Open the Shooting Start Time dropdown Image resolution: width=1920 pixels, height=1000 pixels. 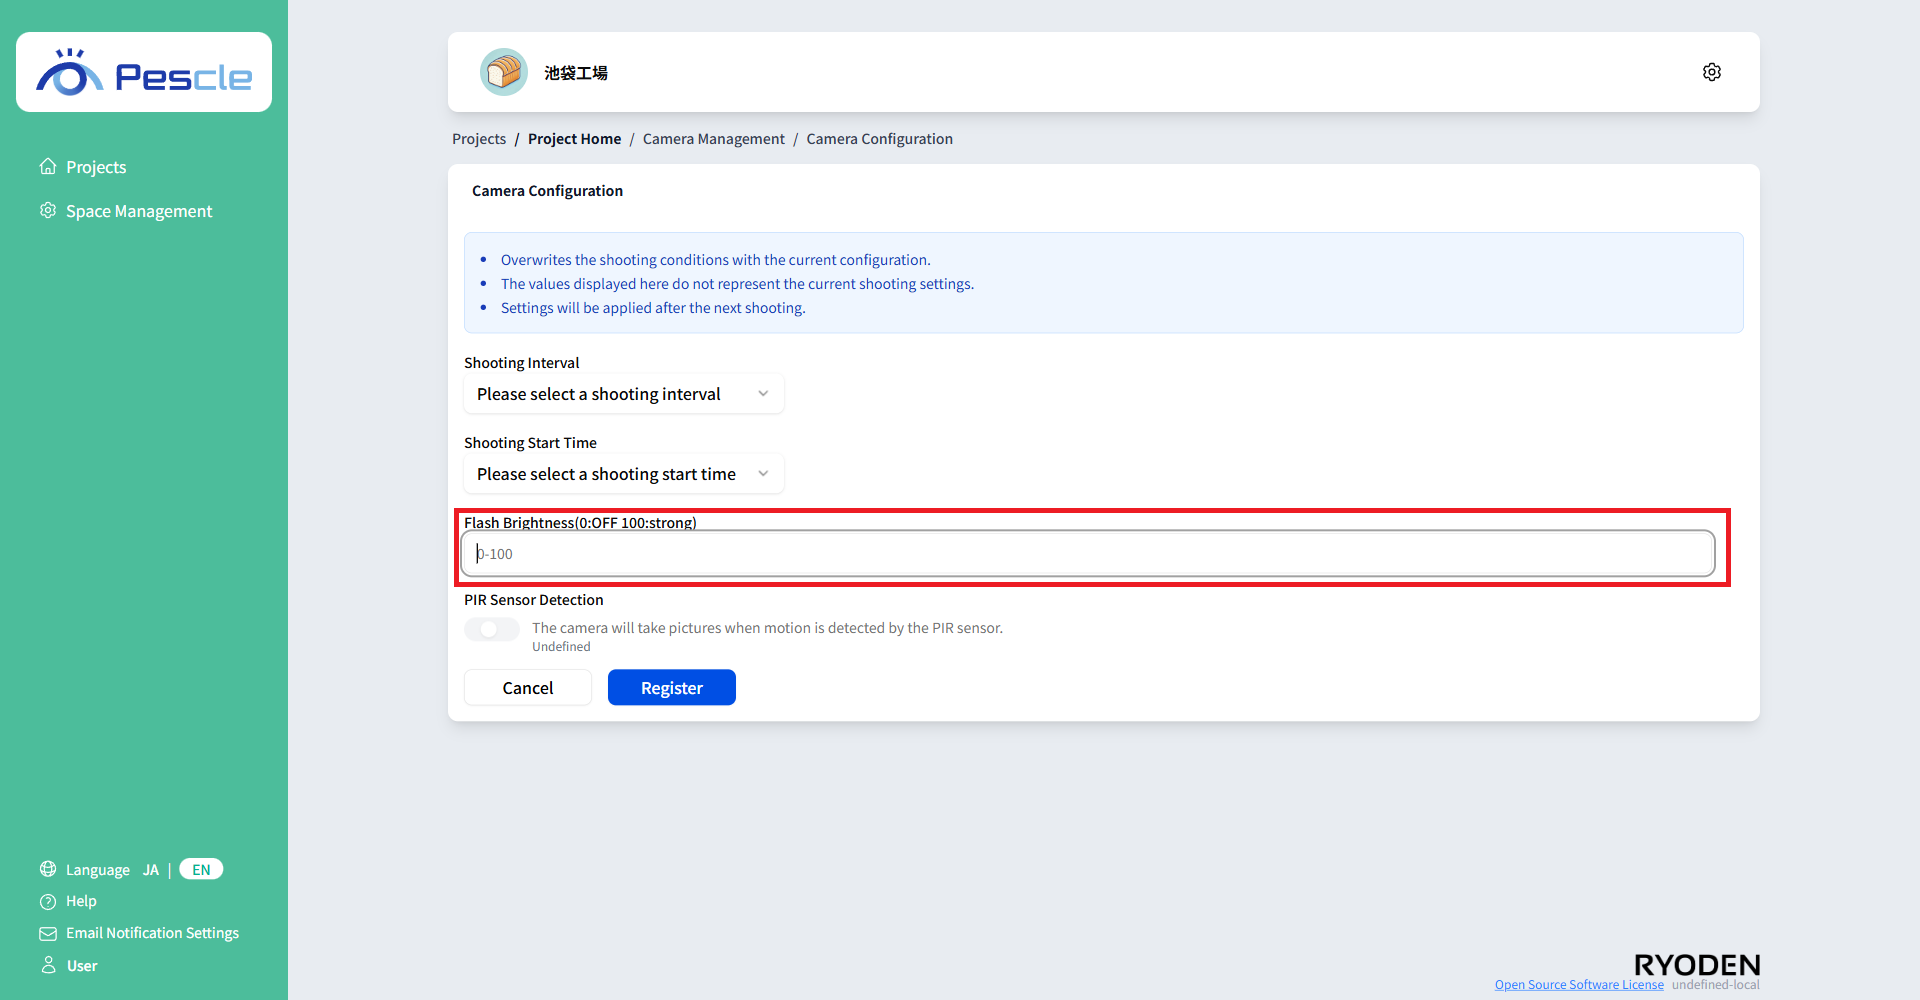point(623,474)
